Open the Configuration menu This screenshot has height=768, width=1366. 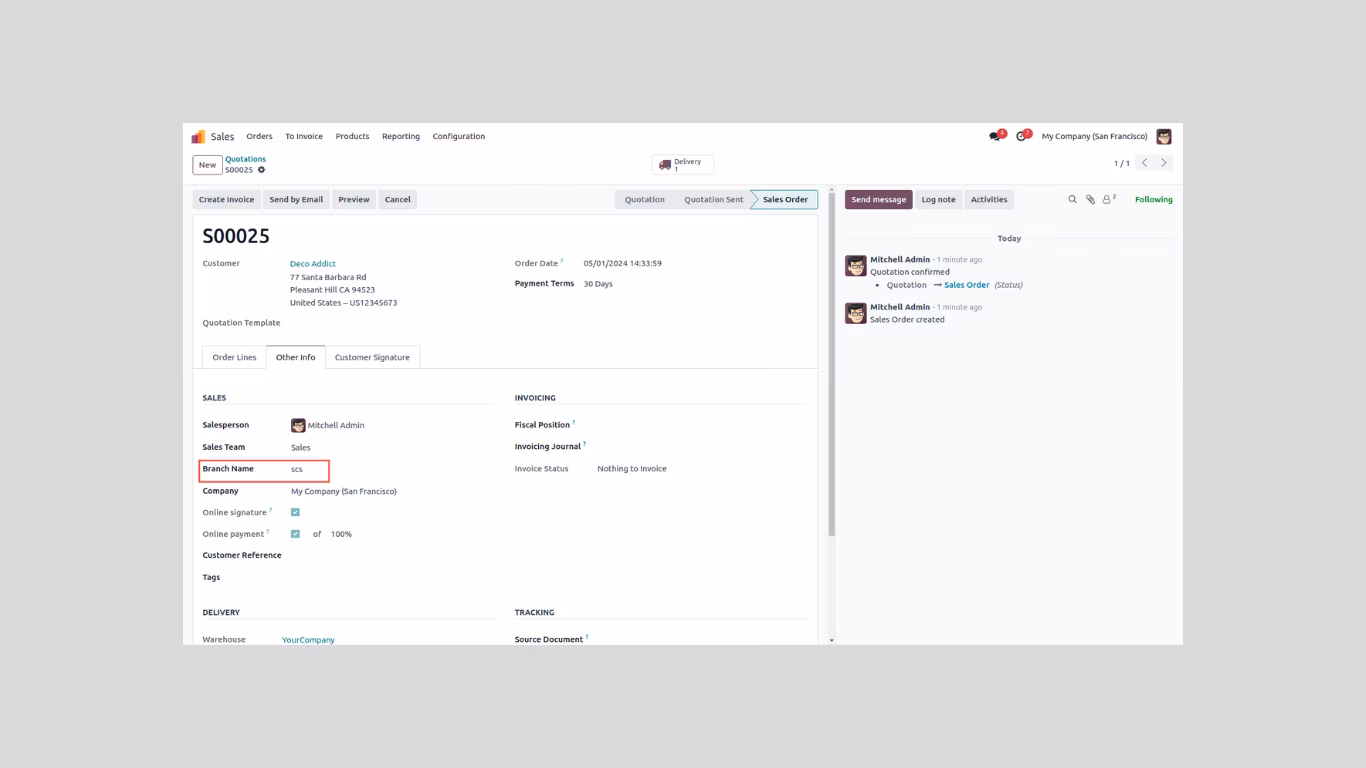pos(459,136)
